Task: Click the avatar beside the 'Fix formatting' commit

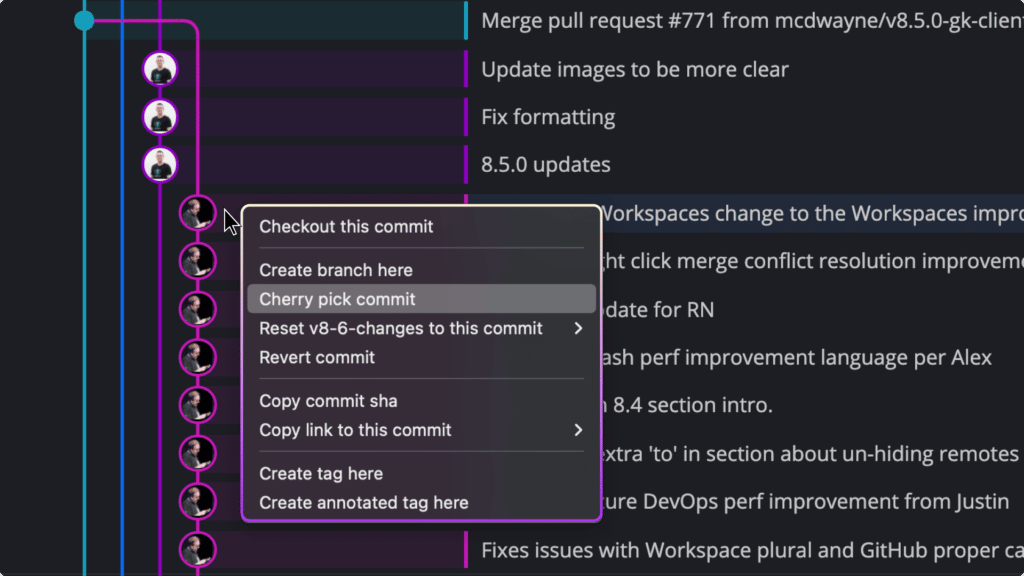Action: [x=160, y=116]
